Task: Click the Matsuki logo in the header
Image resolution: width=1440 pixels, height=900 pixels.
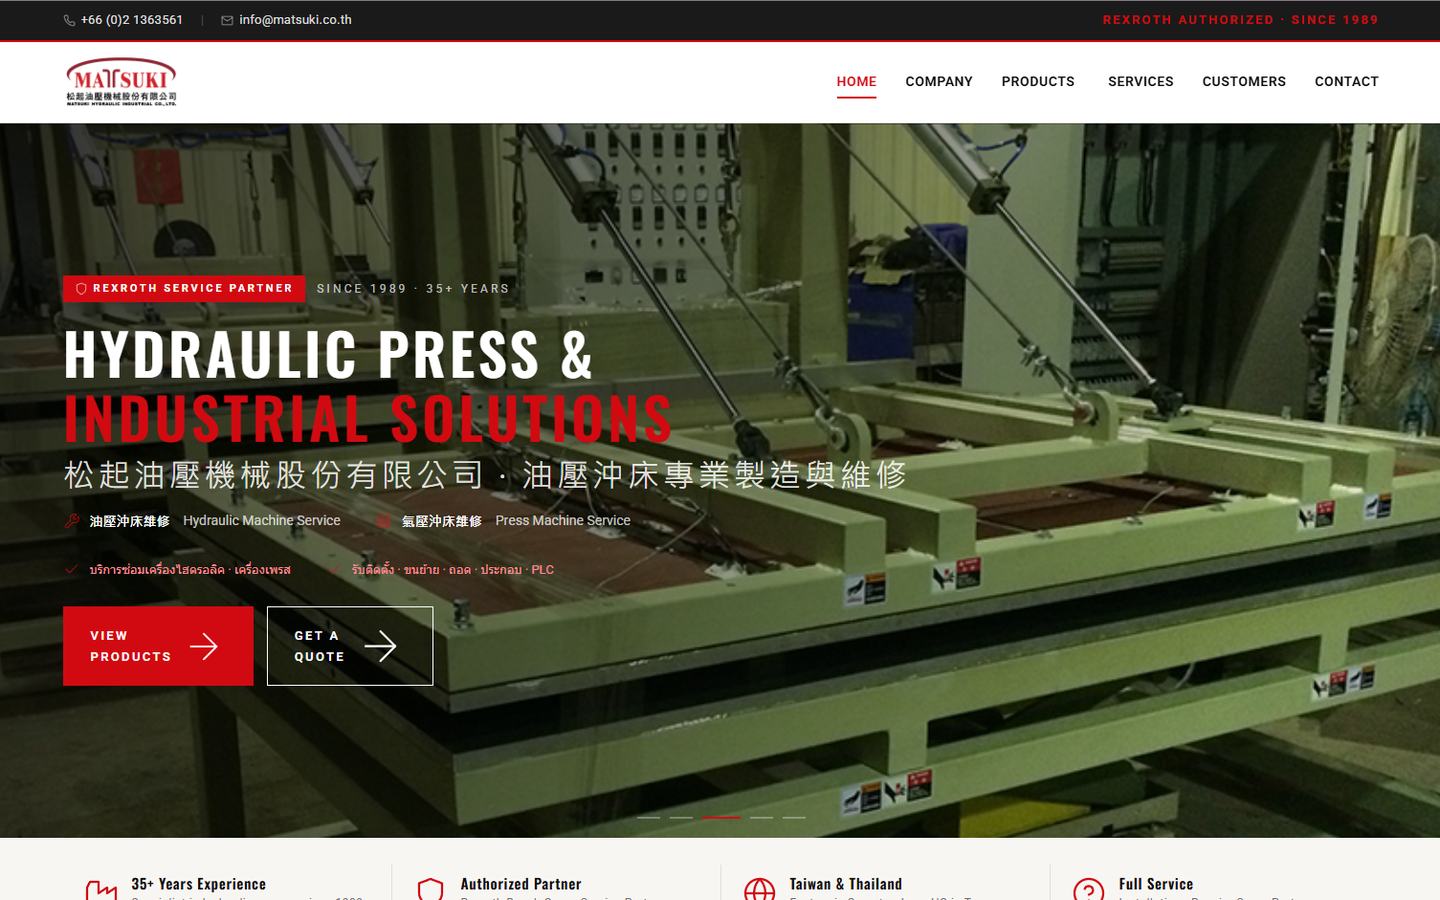Action: (x=121, y=81)
